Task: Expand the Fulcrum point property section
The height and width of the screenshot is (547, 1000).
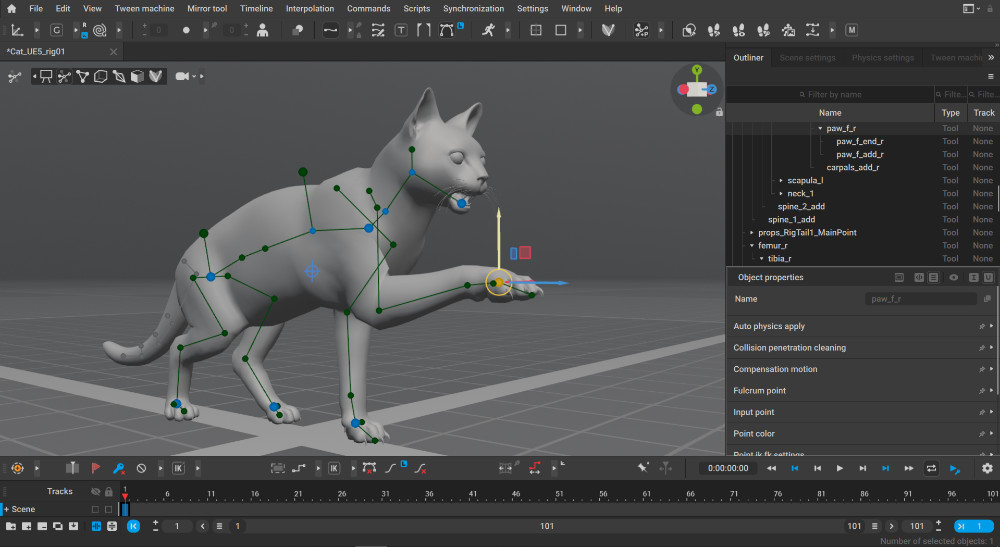Action: coord(992,390)
